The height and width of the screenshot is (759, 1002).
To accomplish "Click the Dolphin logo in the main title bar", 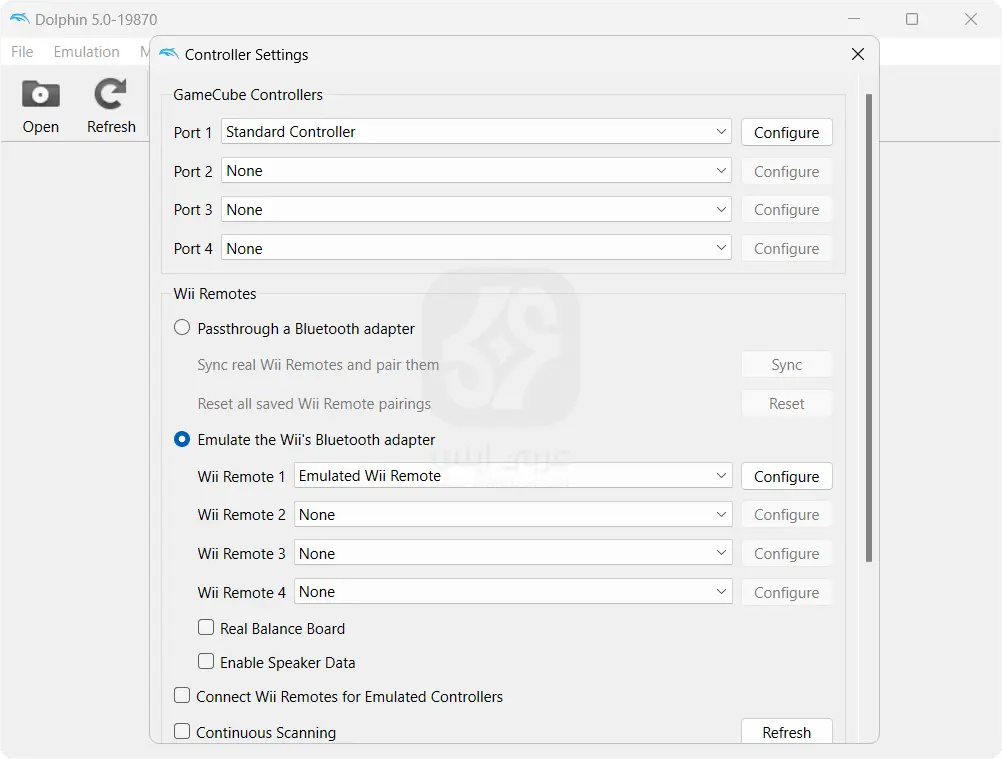I will click(x=19, y=20).
